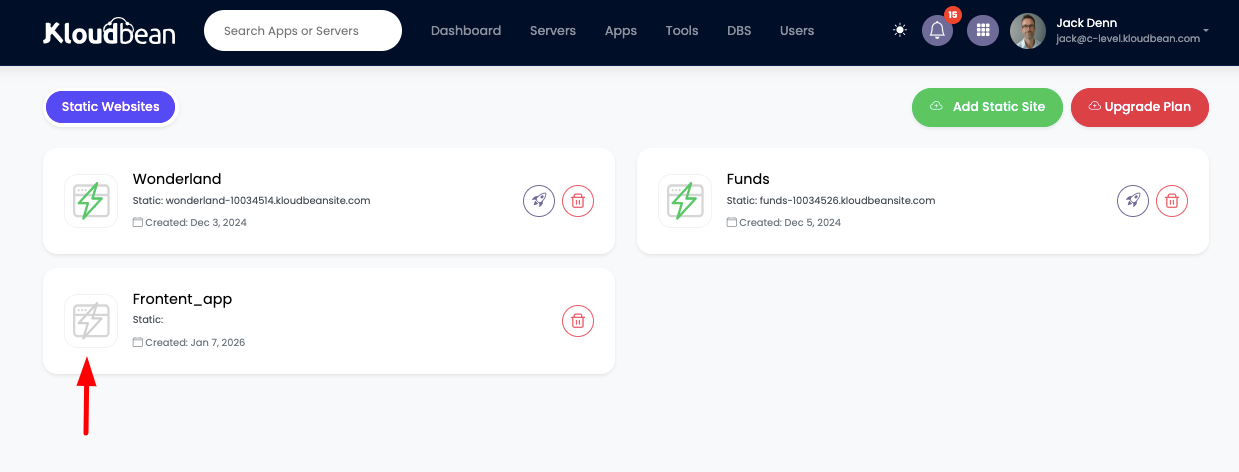The image size is (1239, 472).
Task: Click wonderland-10034514.kloudbeansite.com URL text
Action: (268, 200)
